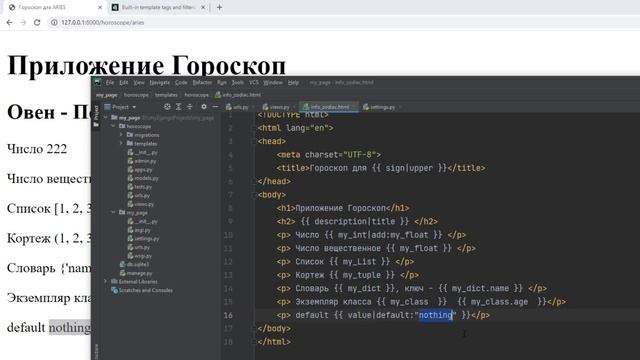Screen dimensions: 640x360
Task: Click 'my_page' breadcrumb in navigation bar
Action: [107, 95]
